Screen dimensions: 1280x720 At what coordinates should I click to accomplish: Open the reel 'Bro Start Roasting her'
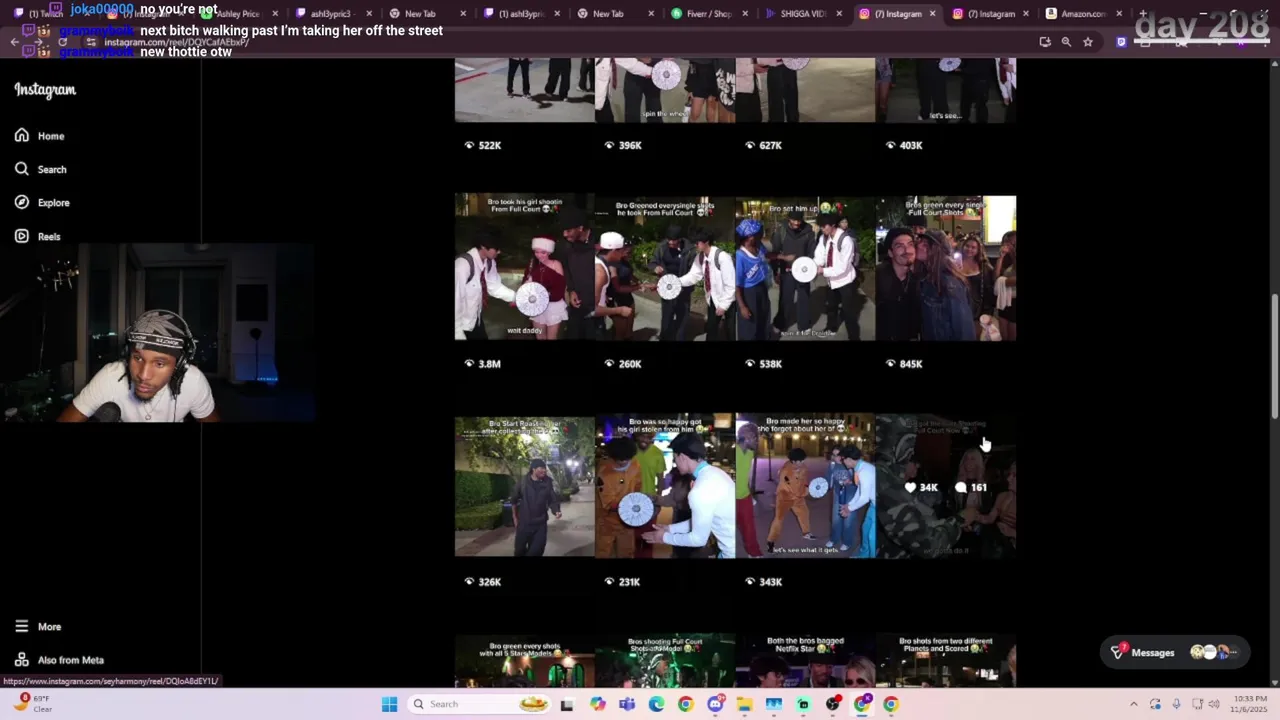click(524, 486)
